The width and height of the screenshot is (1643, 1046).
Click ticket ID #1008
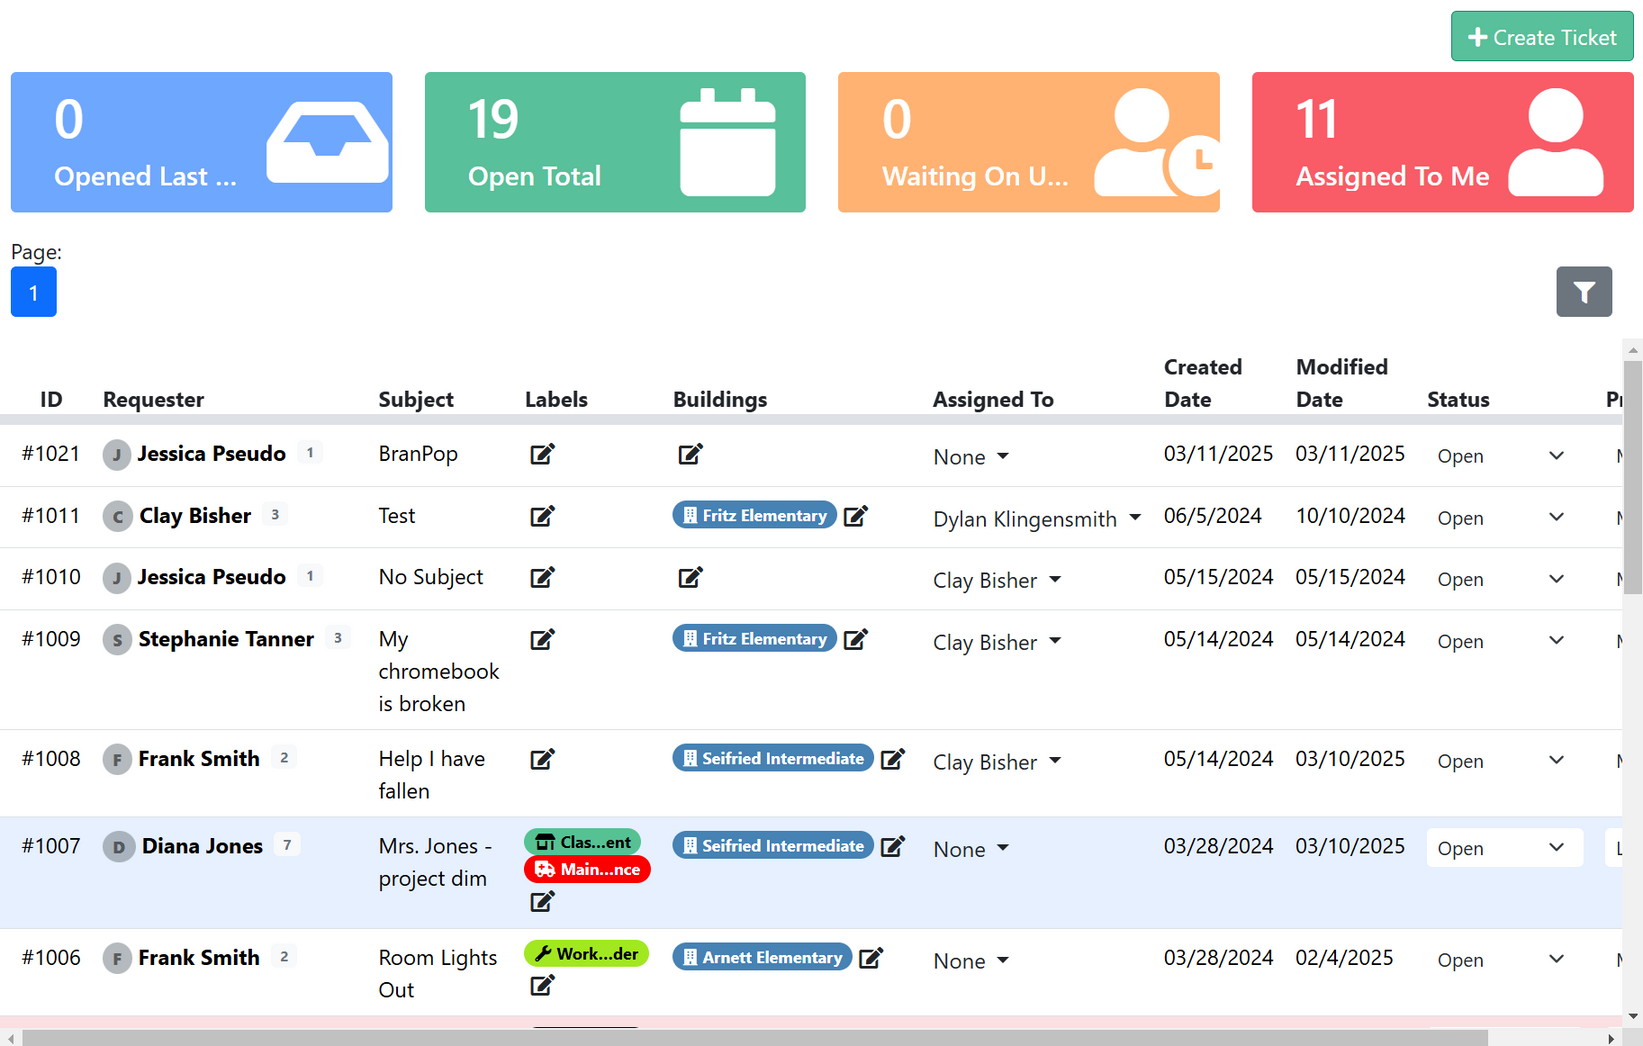tap(51, 759)
